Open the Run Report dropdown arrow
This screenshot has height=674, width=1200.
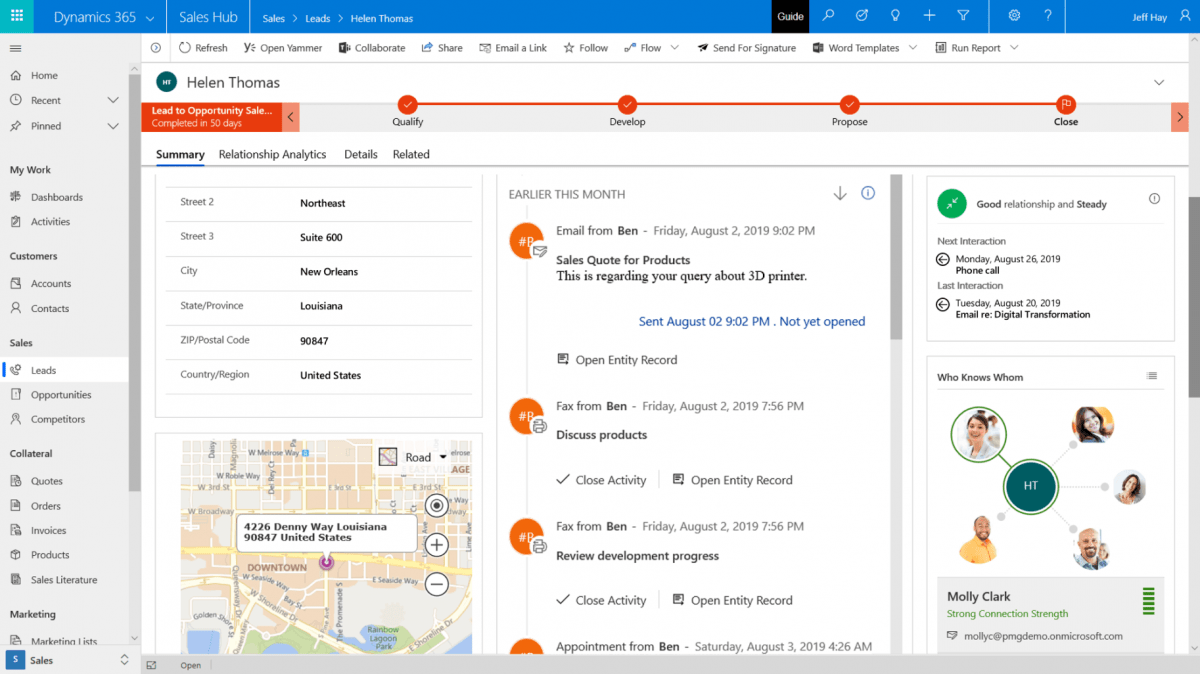1014,48
